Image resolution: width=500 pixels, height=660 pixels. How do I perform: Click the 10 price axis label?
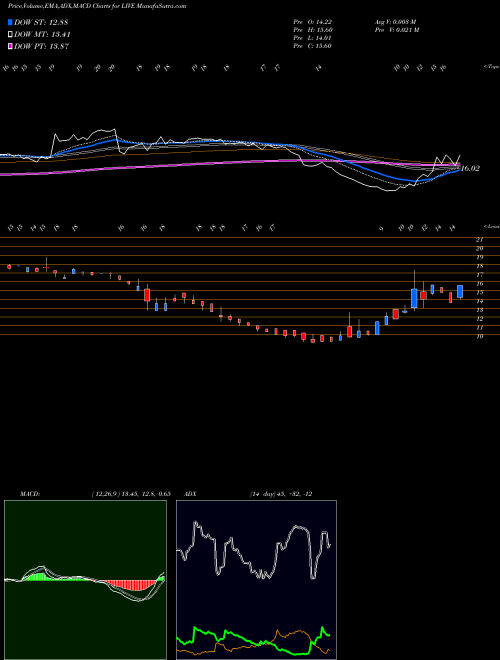(x=479, y=336)
